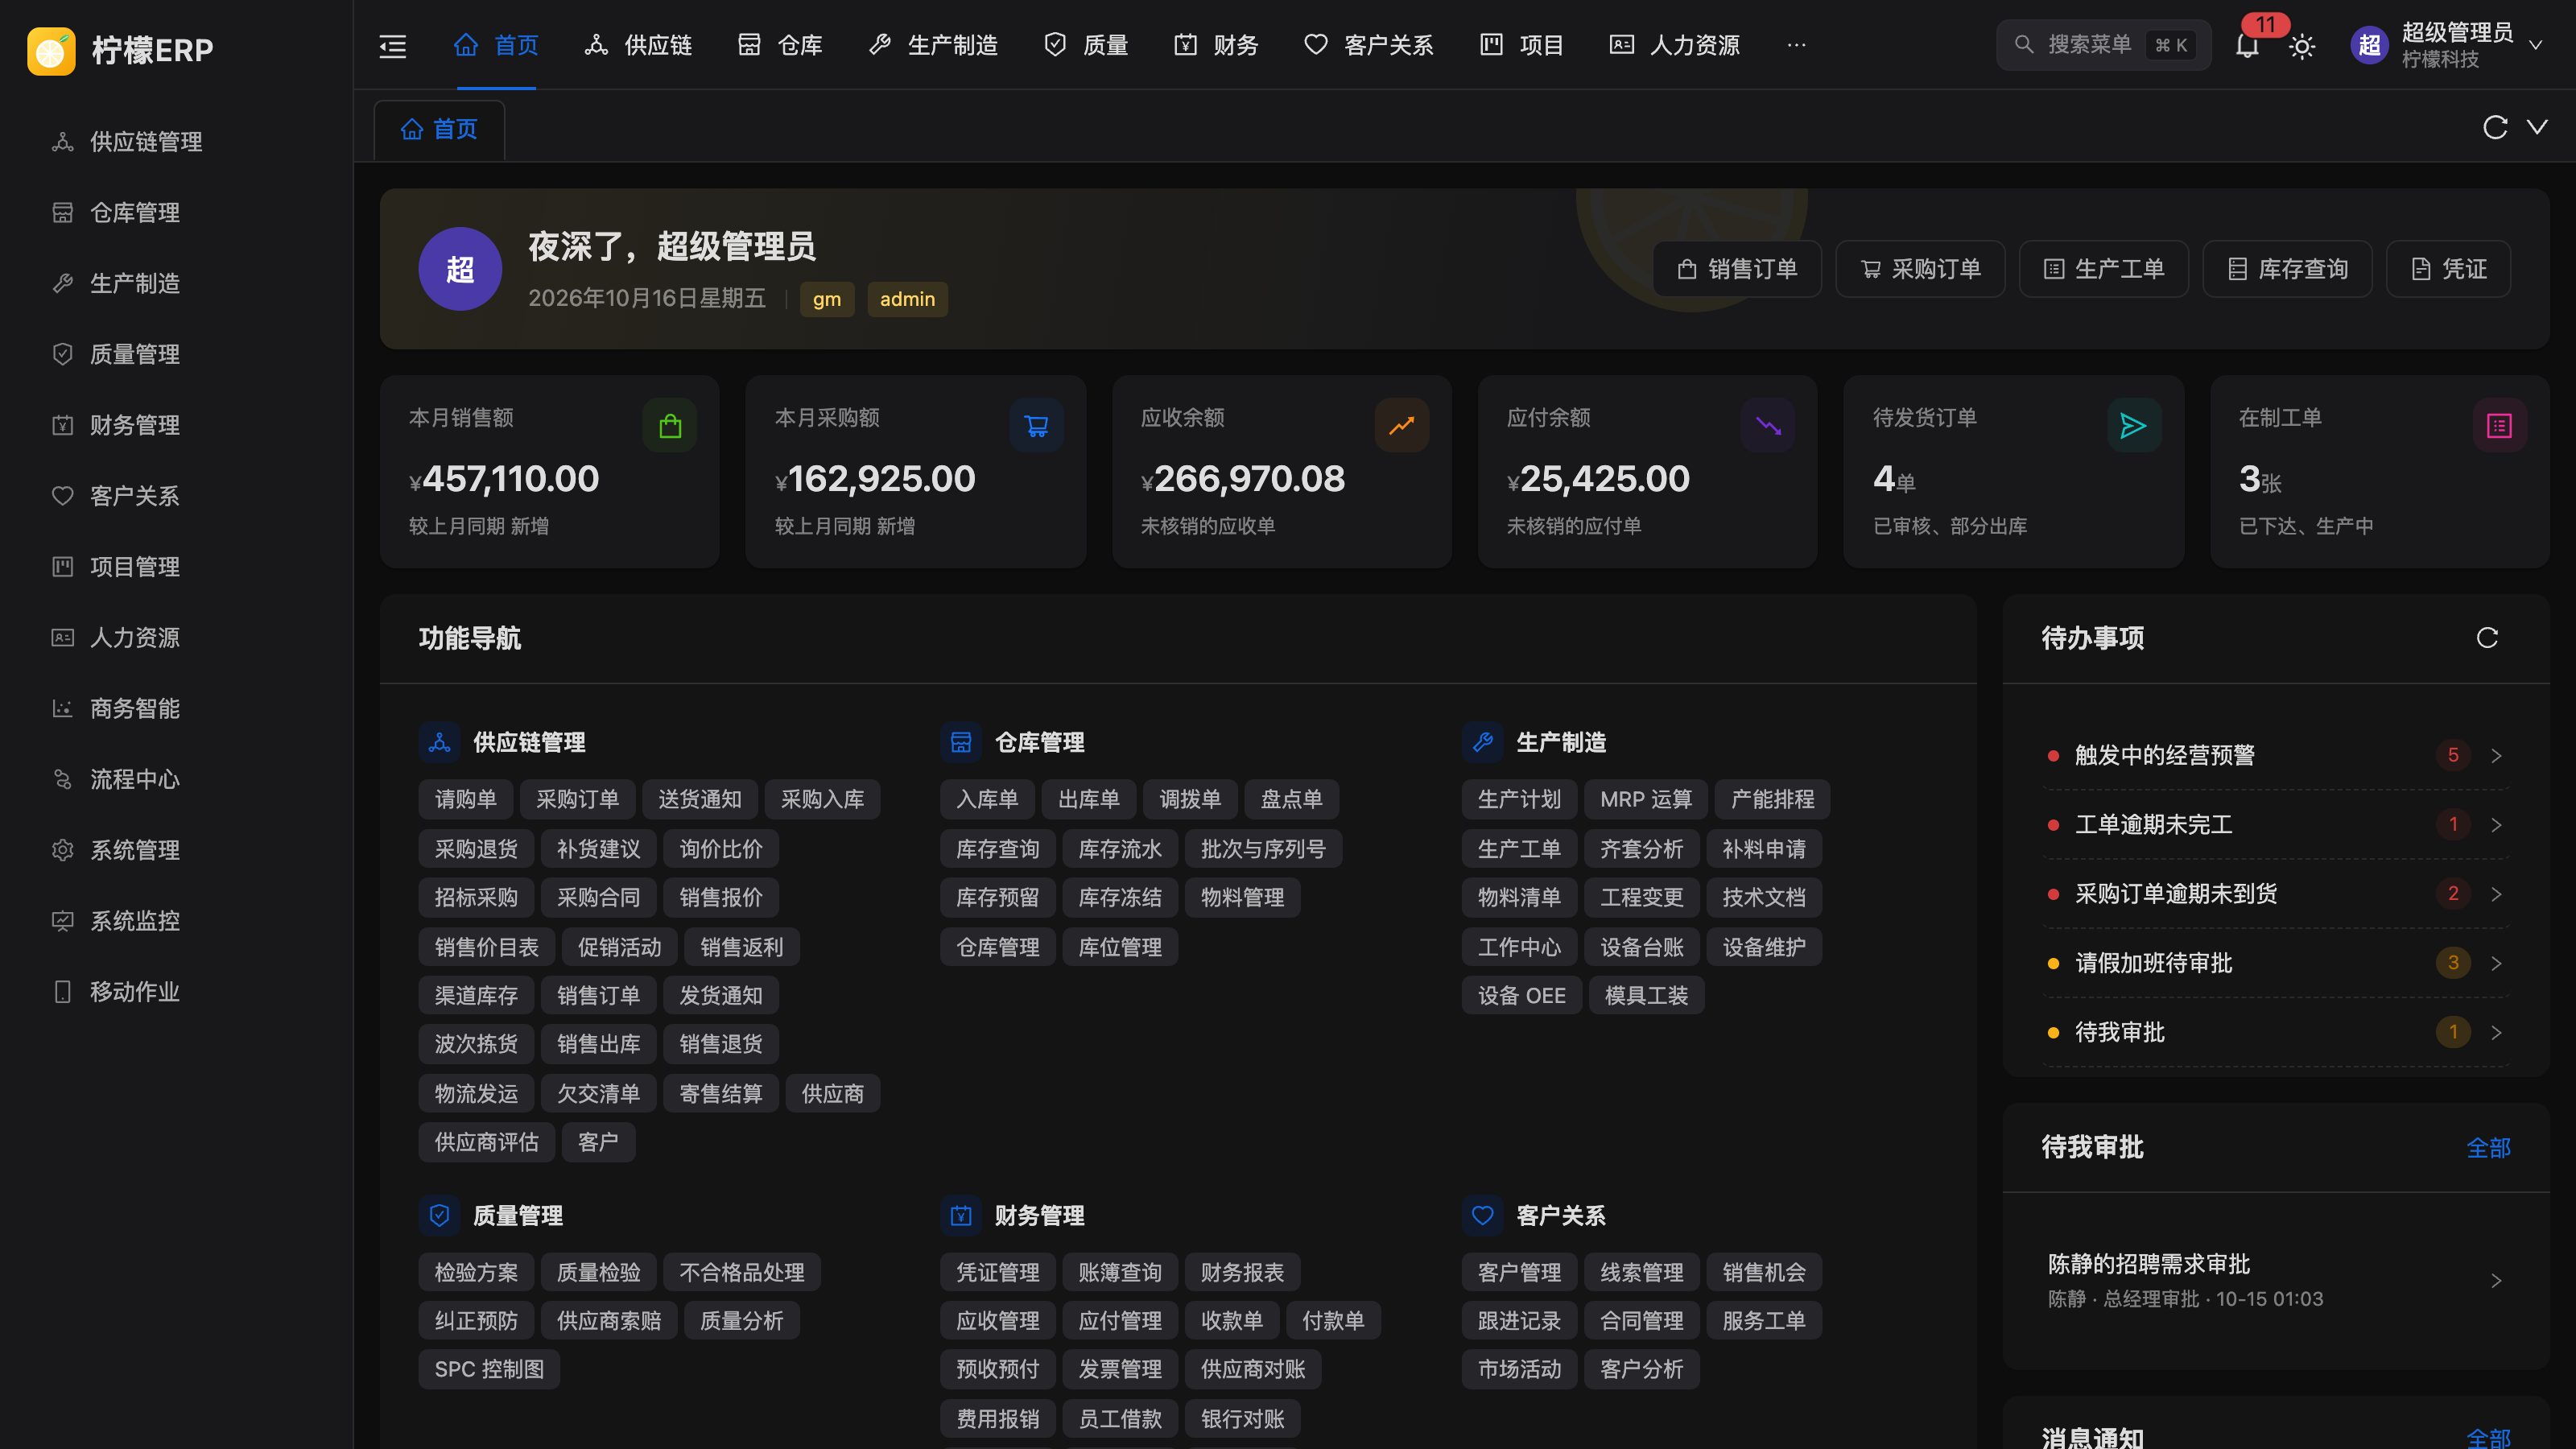The height and width of the screenshot is (1449, 2576).
Task: Click the 应付余额 falling trend icon
Action: tap(1768, 426)
